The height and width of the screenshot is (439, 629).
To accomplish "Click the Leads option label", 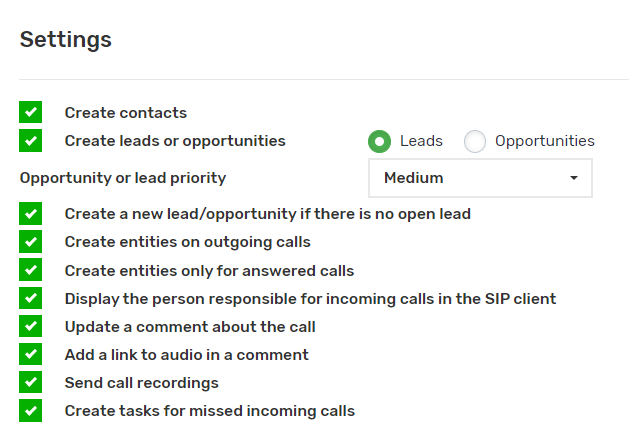I will [x=421, y=141].
